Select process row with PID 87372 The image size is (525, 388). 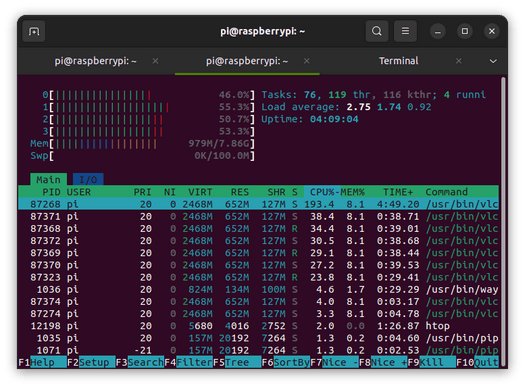258,241
